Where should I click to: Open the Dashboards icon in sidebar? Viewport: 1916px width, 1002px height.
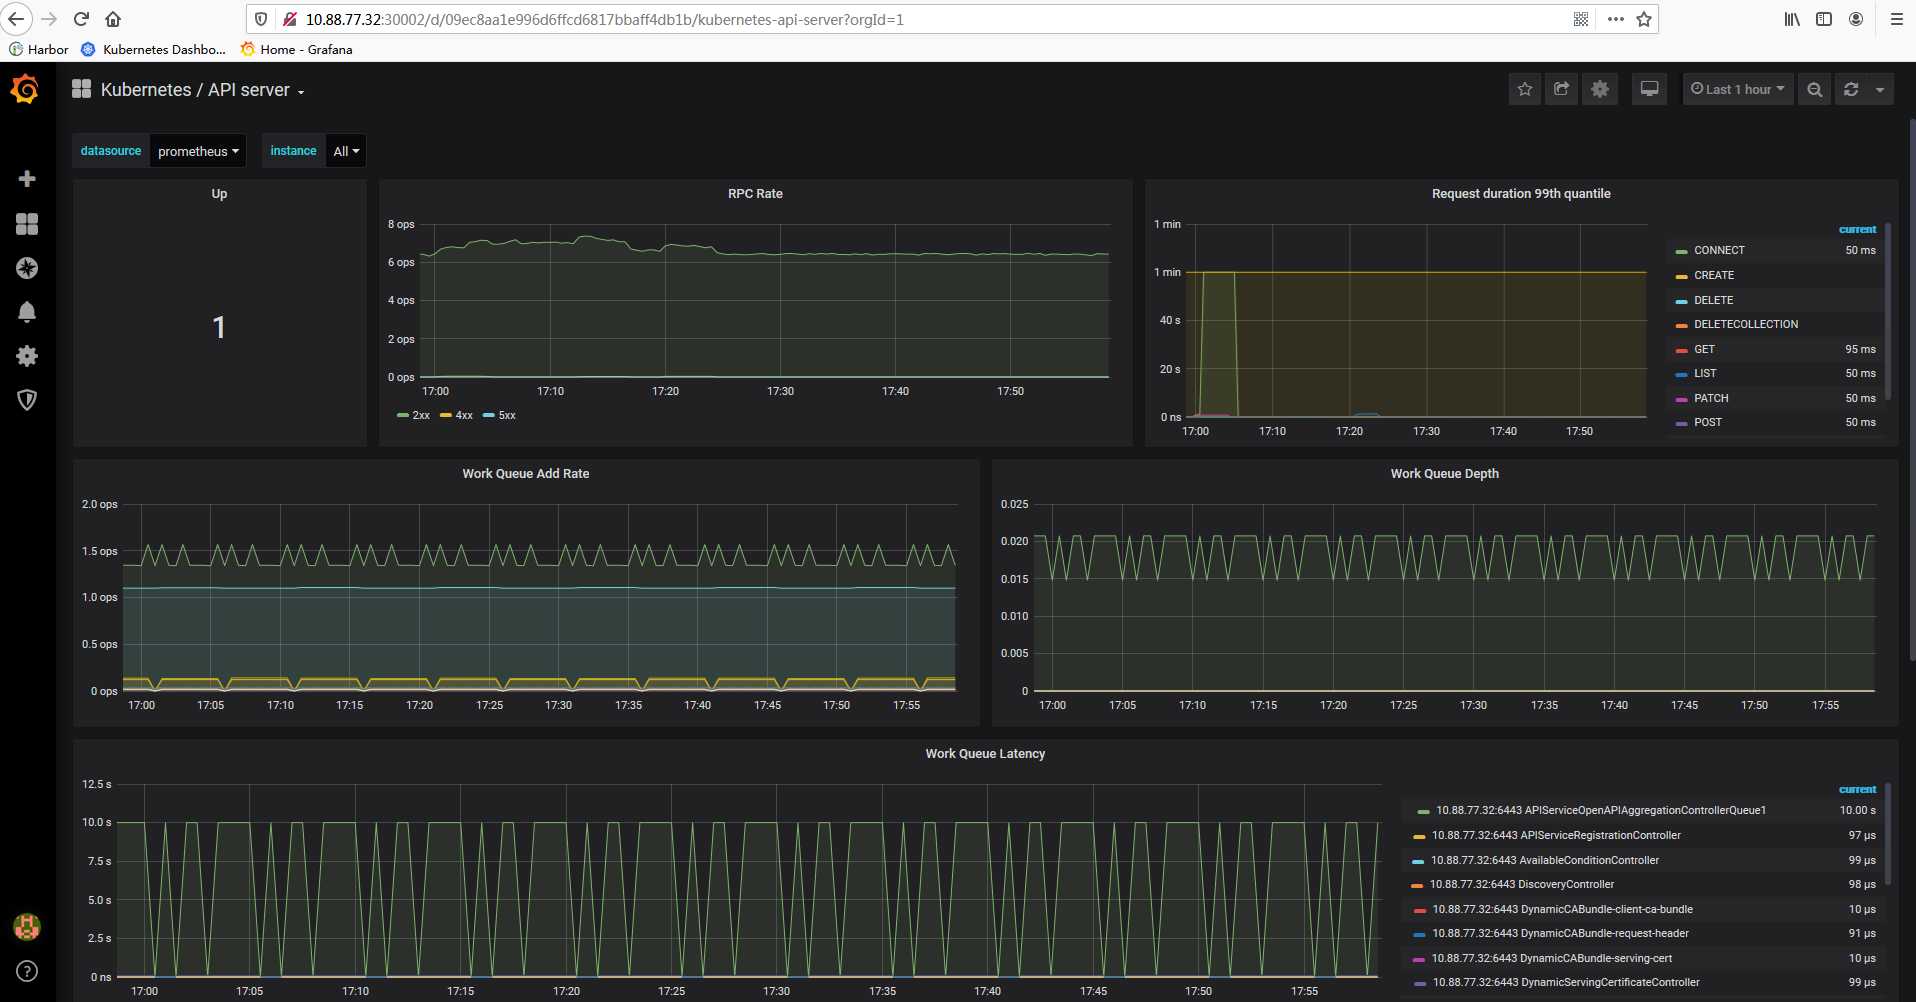click(x=27, y=224)
